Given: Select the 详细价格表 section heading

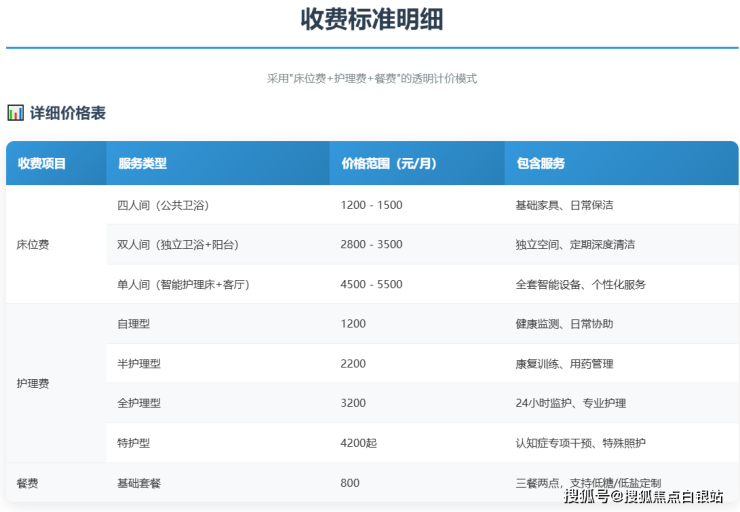Looking at the screenshot, I should [x=67, y=113].
